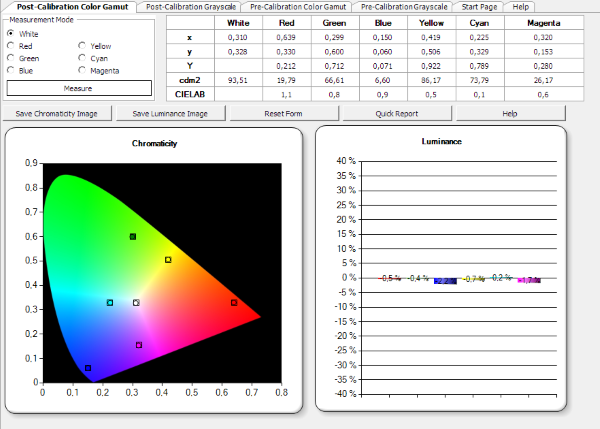
Task: Click the cdm2 row label
Action: coord(190,80)
